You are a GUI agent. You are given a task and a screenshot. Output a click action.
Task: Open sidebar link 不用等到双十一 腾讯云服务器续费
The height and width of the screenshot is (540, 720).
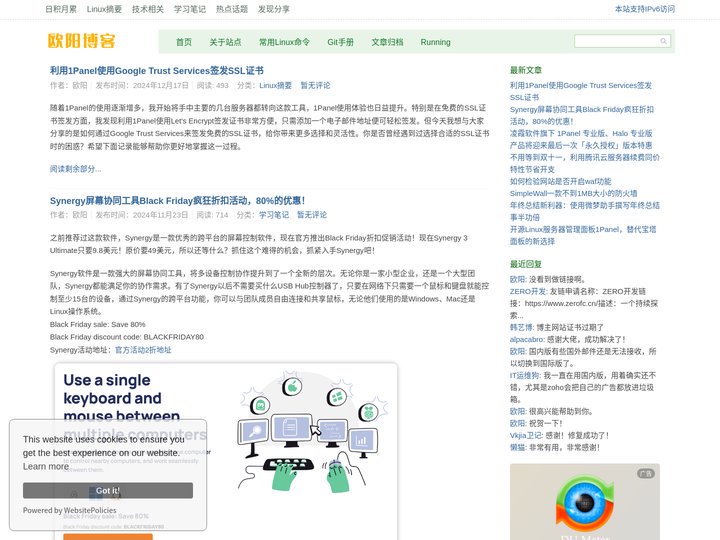tap(585, 163)
